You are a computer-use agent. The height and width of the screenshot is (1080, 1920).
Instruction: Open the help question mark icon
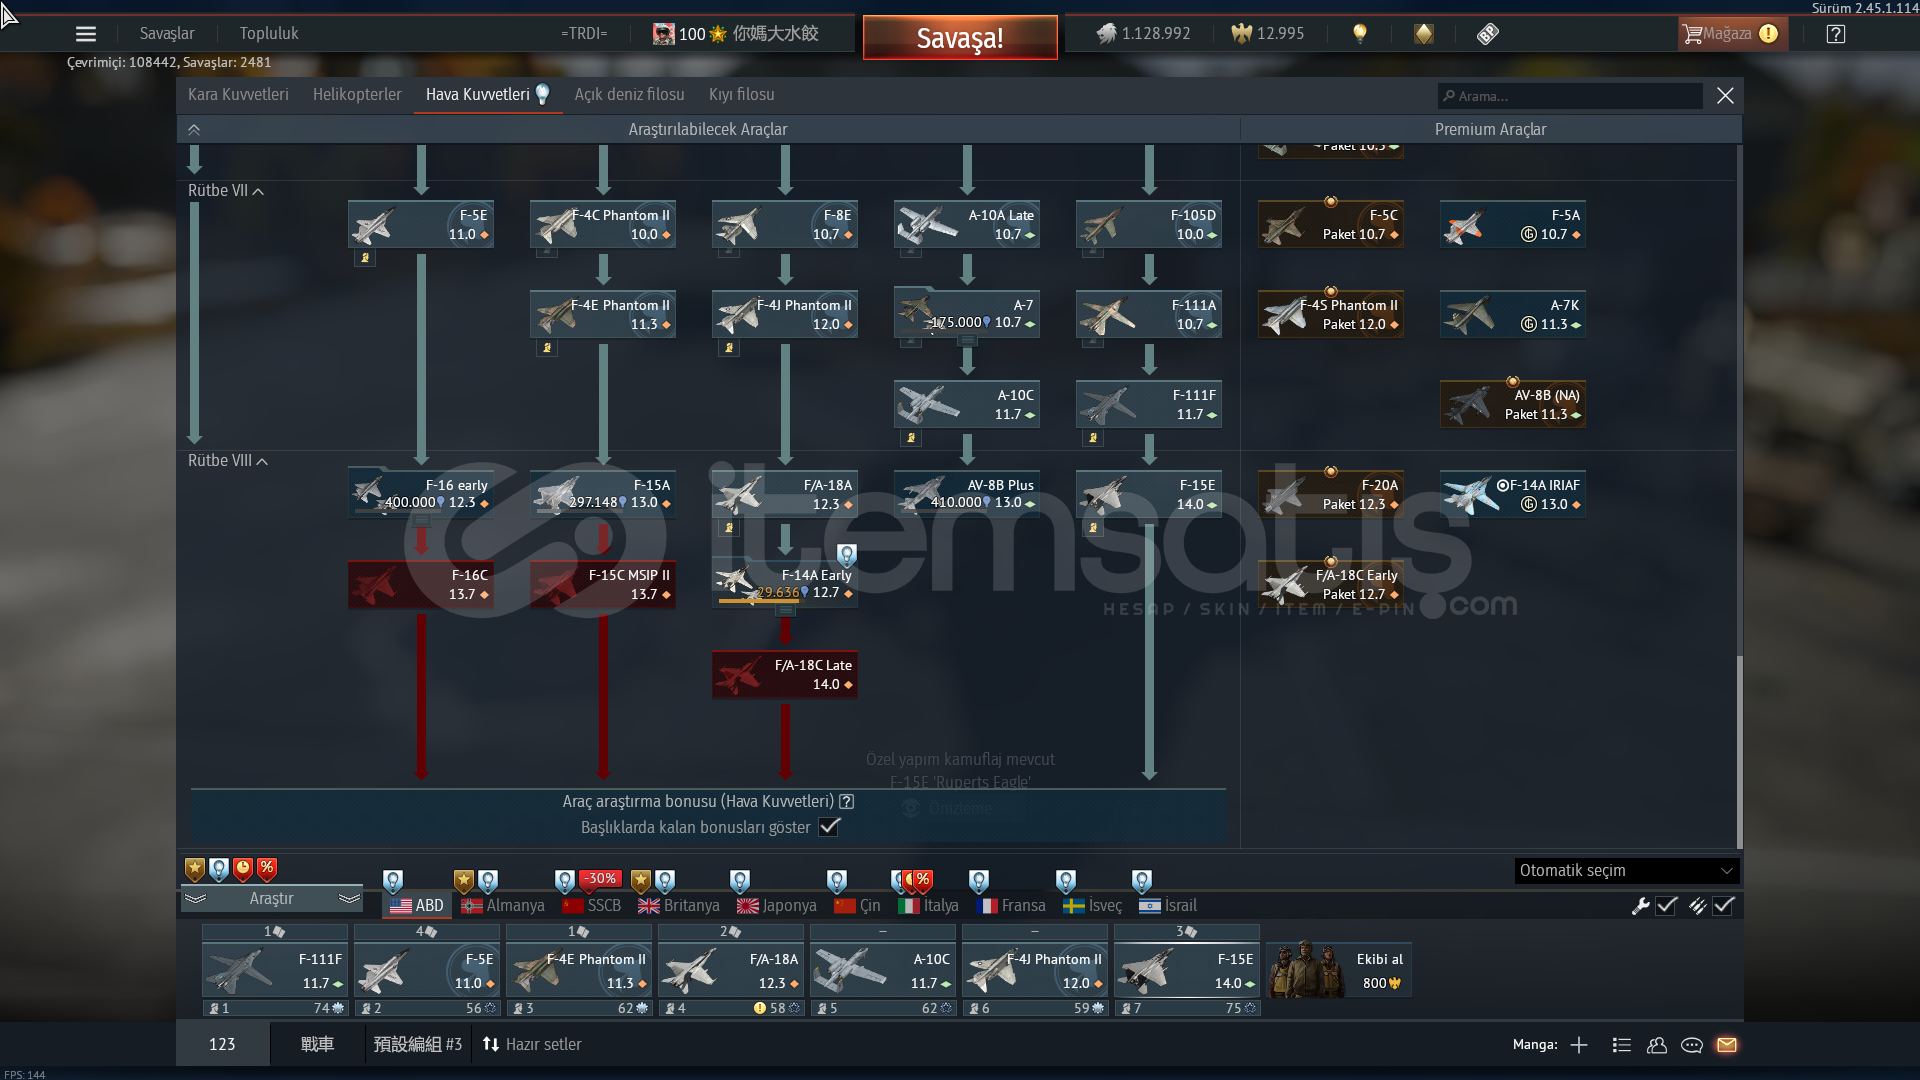(1835, 34)
